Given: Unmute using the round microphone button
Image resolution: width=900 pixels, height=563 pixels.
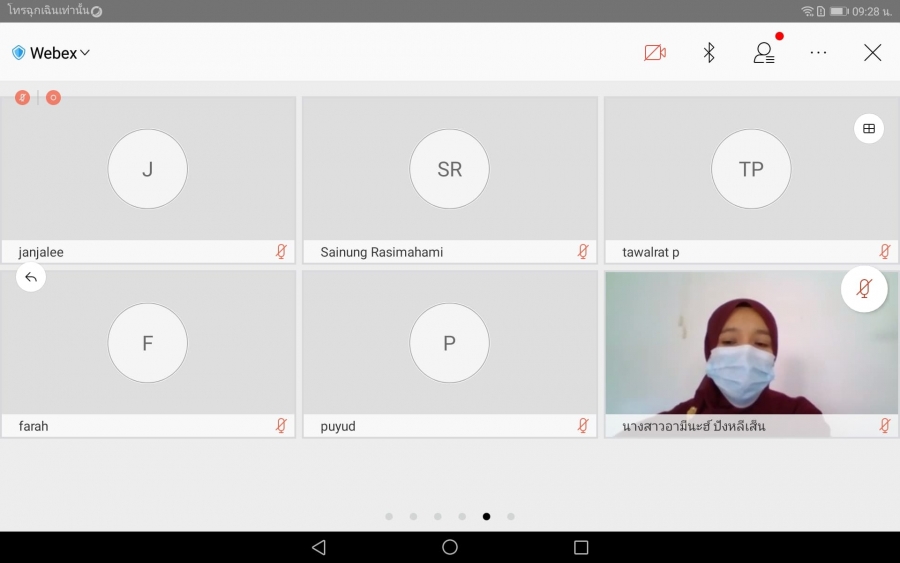Looking at the screenshot, I should pyautogui.click(x=864, y=289).
